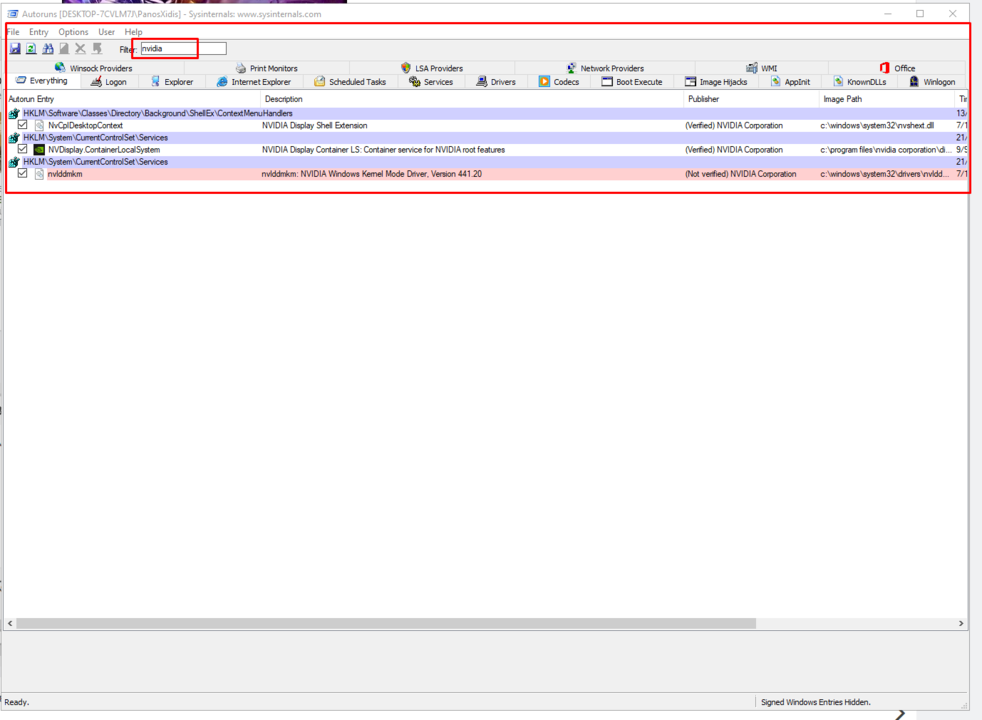Select the HKLM ContextMenuHandlers registry key row
This screenshot has width=982, height=720.
[x=487, y=113]
